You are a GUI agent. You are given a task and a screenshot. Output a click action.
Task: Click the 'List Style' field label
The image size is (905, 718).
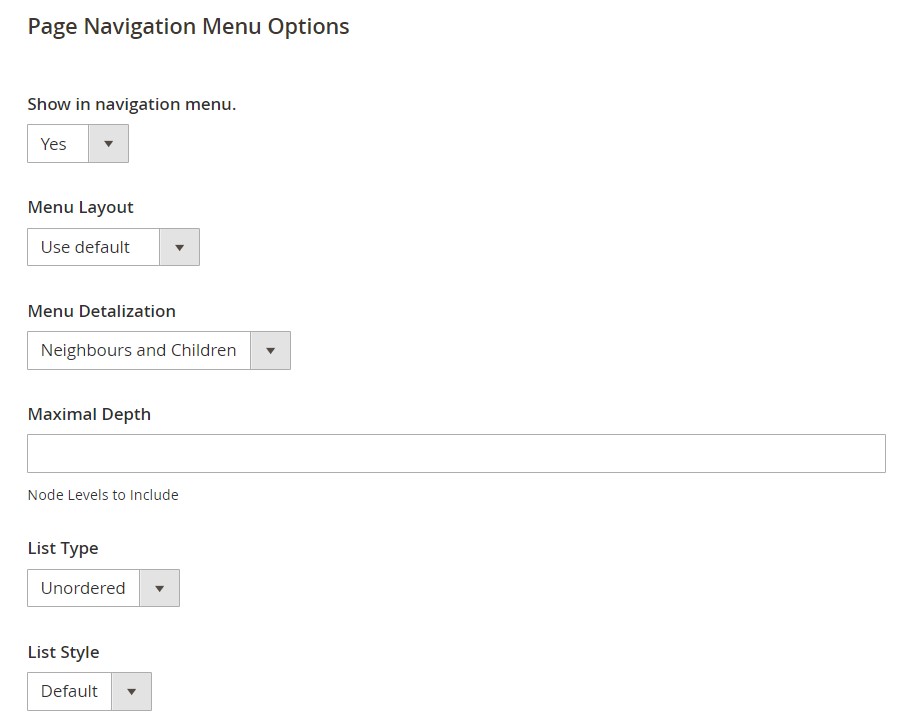tap(63, 652)
